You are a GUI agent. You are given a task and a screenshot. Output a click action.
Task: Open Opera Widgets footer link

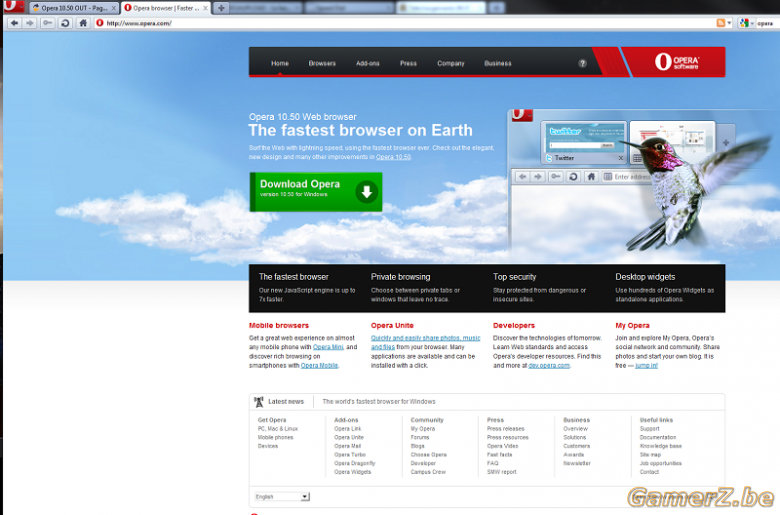tap(352, 472)
